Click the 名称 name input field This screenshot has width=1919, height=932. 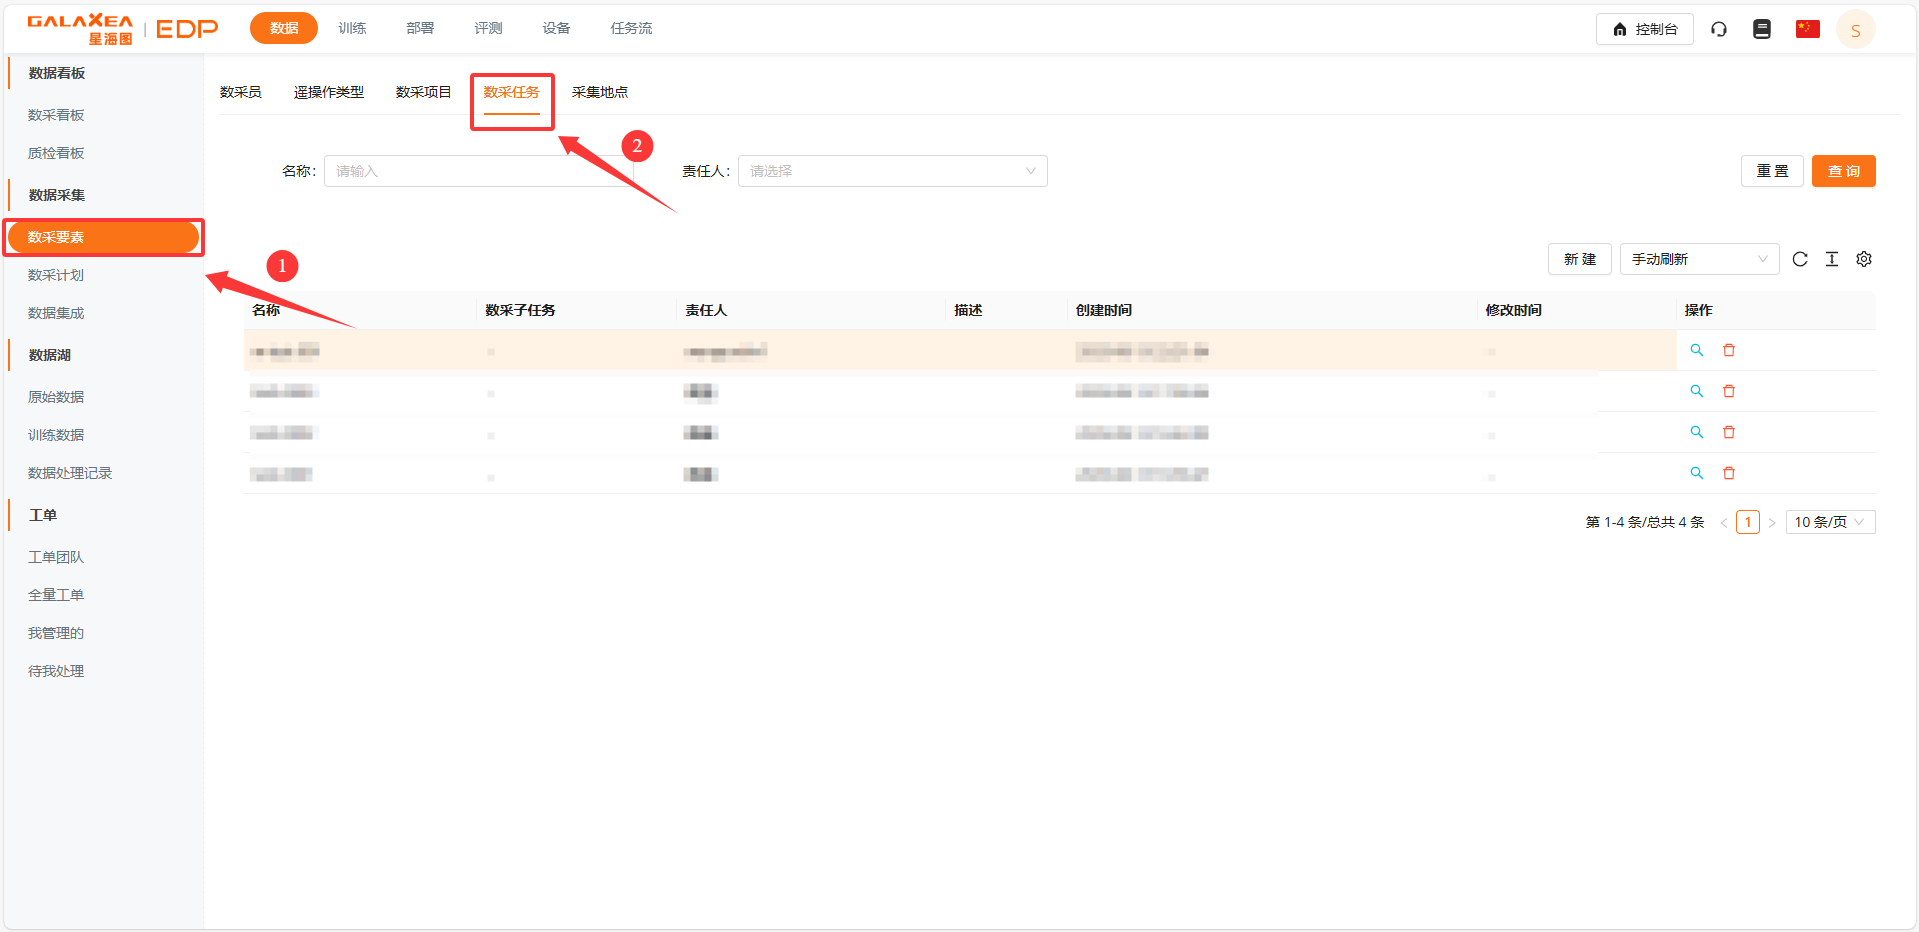pyautogui.click(x=478, y=171)
